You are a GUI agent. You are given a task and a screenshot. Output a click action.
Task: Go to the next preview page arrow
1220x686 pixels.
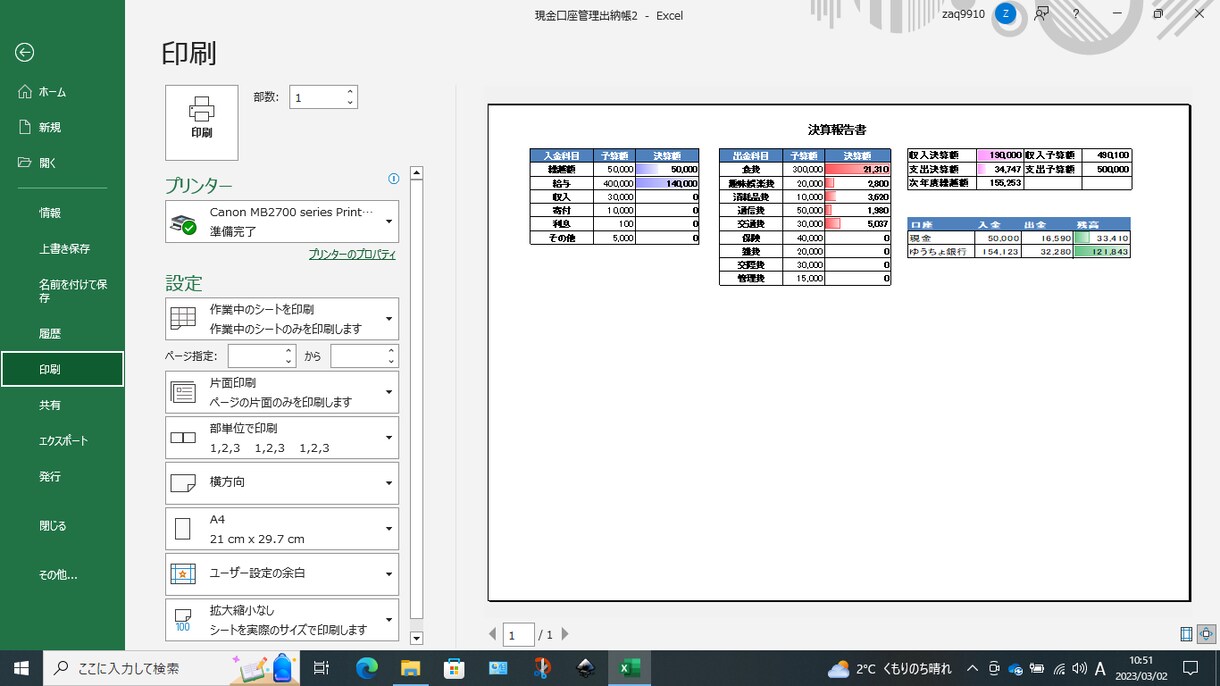(565, 634)
